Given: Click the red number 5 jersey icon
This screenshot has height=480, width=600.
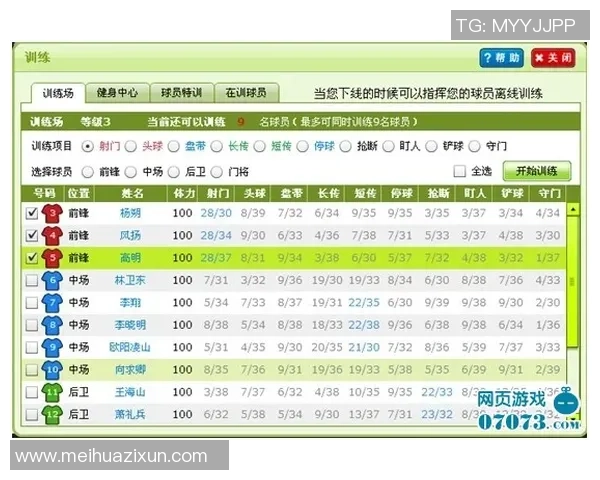Looking at the screenshot, I should click(x=52, y=258).
